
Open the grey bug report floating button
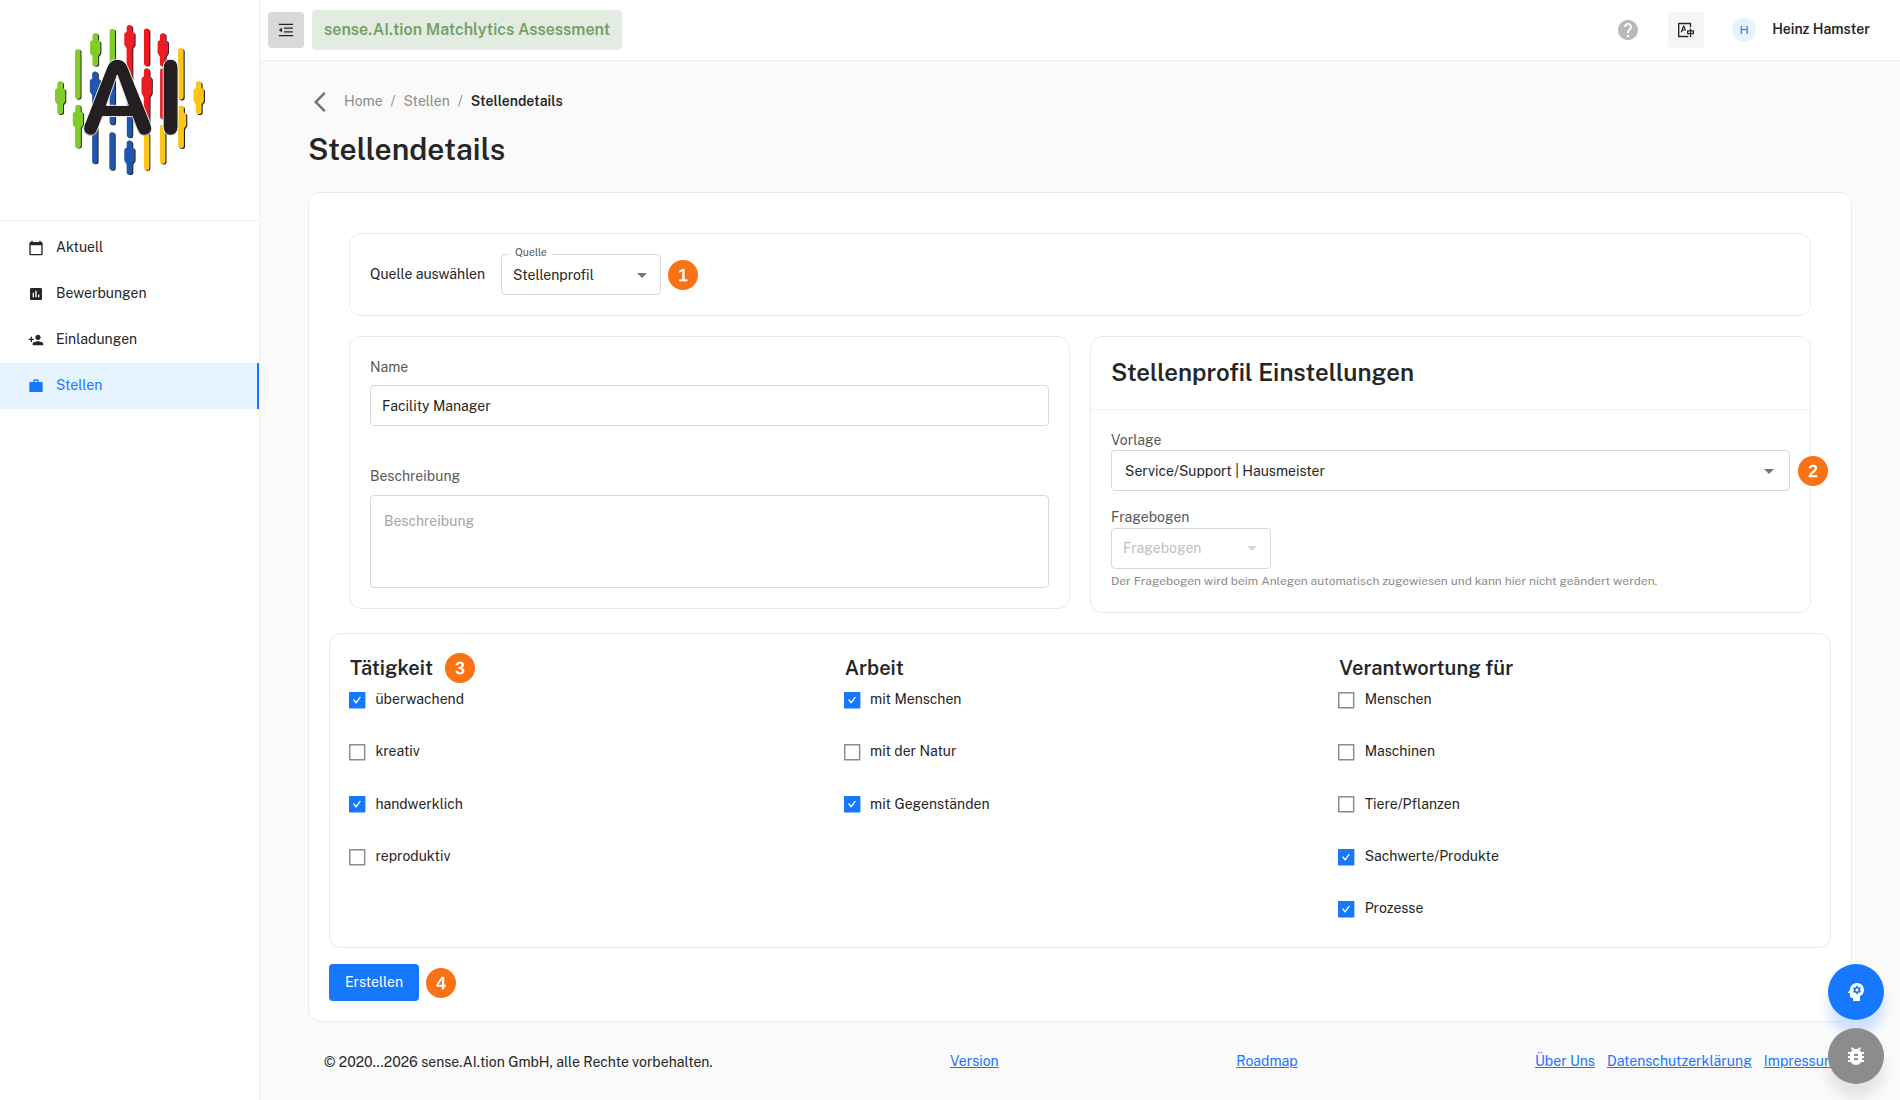[x=1856, y=1056]
